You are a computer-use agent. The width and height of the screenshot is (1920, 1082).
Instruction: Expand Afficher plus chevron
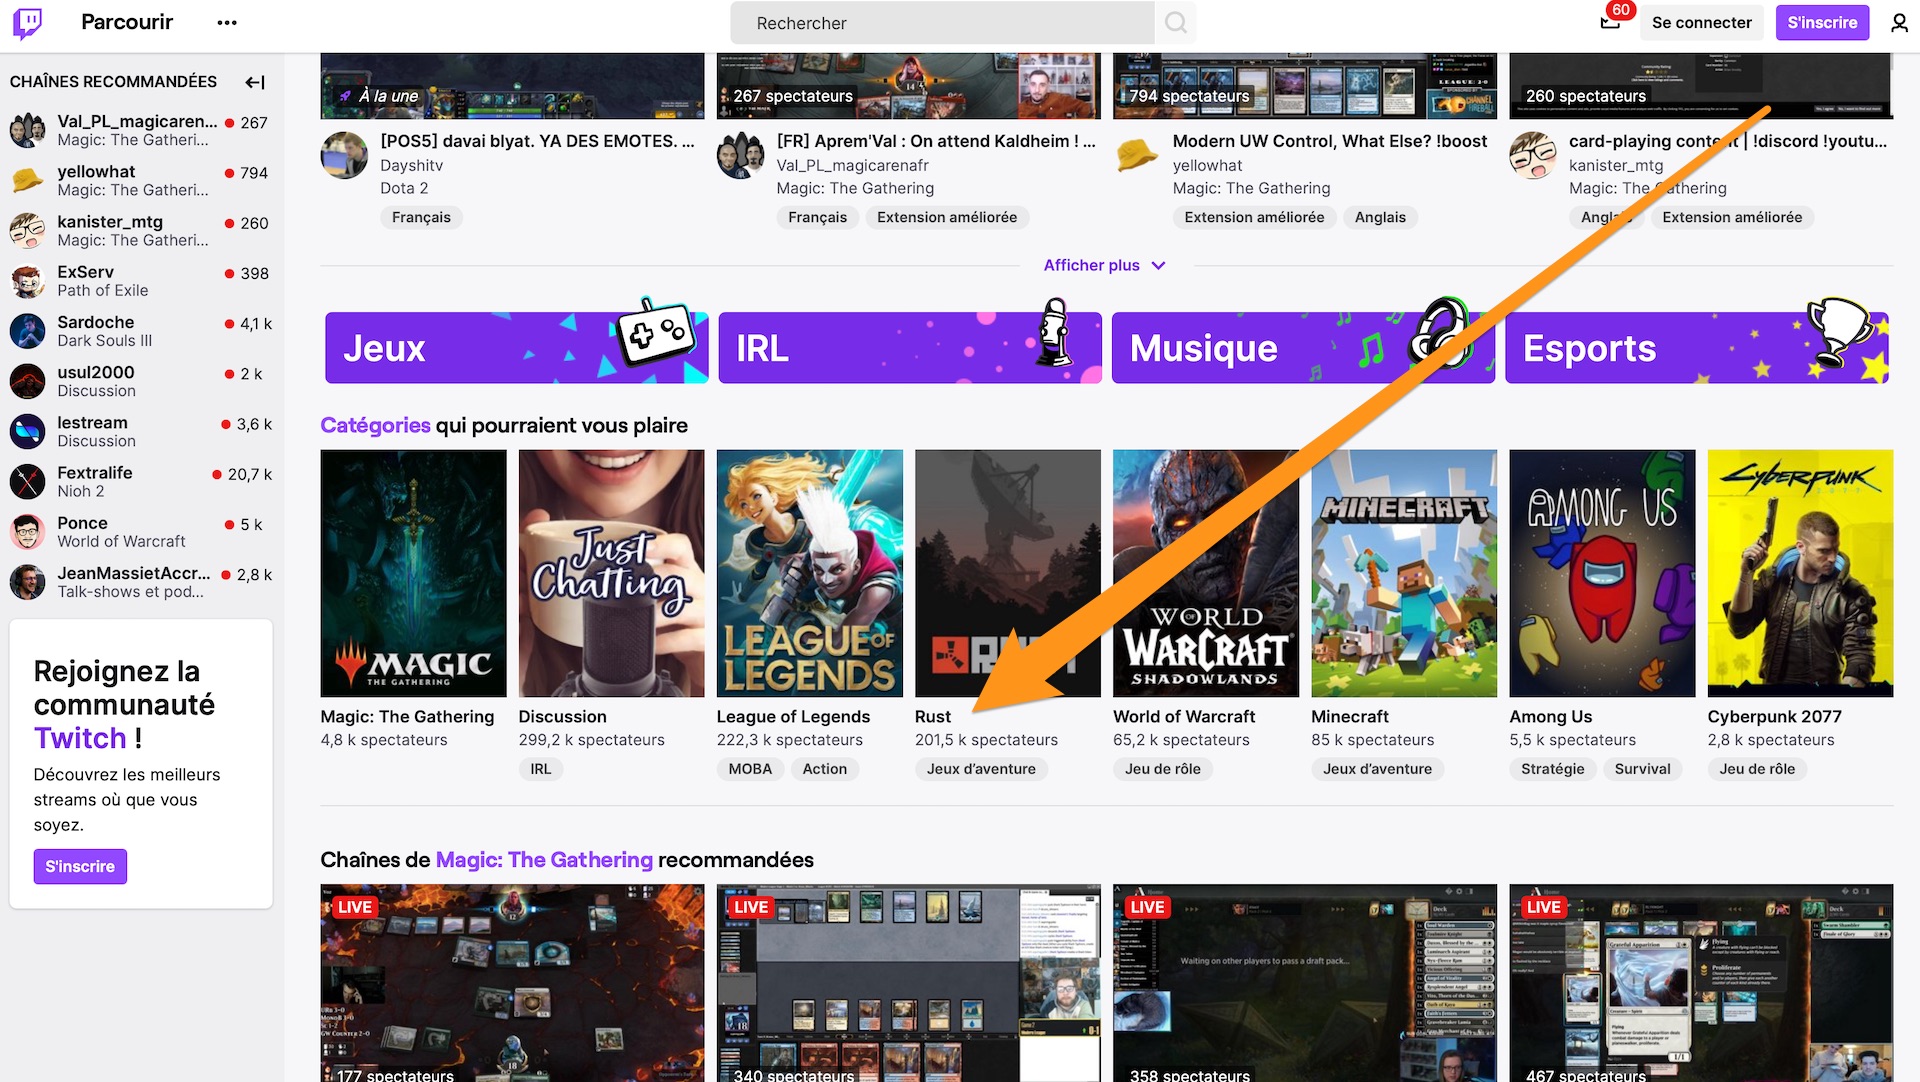(1158, 265)
